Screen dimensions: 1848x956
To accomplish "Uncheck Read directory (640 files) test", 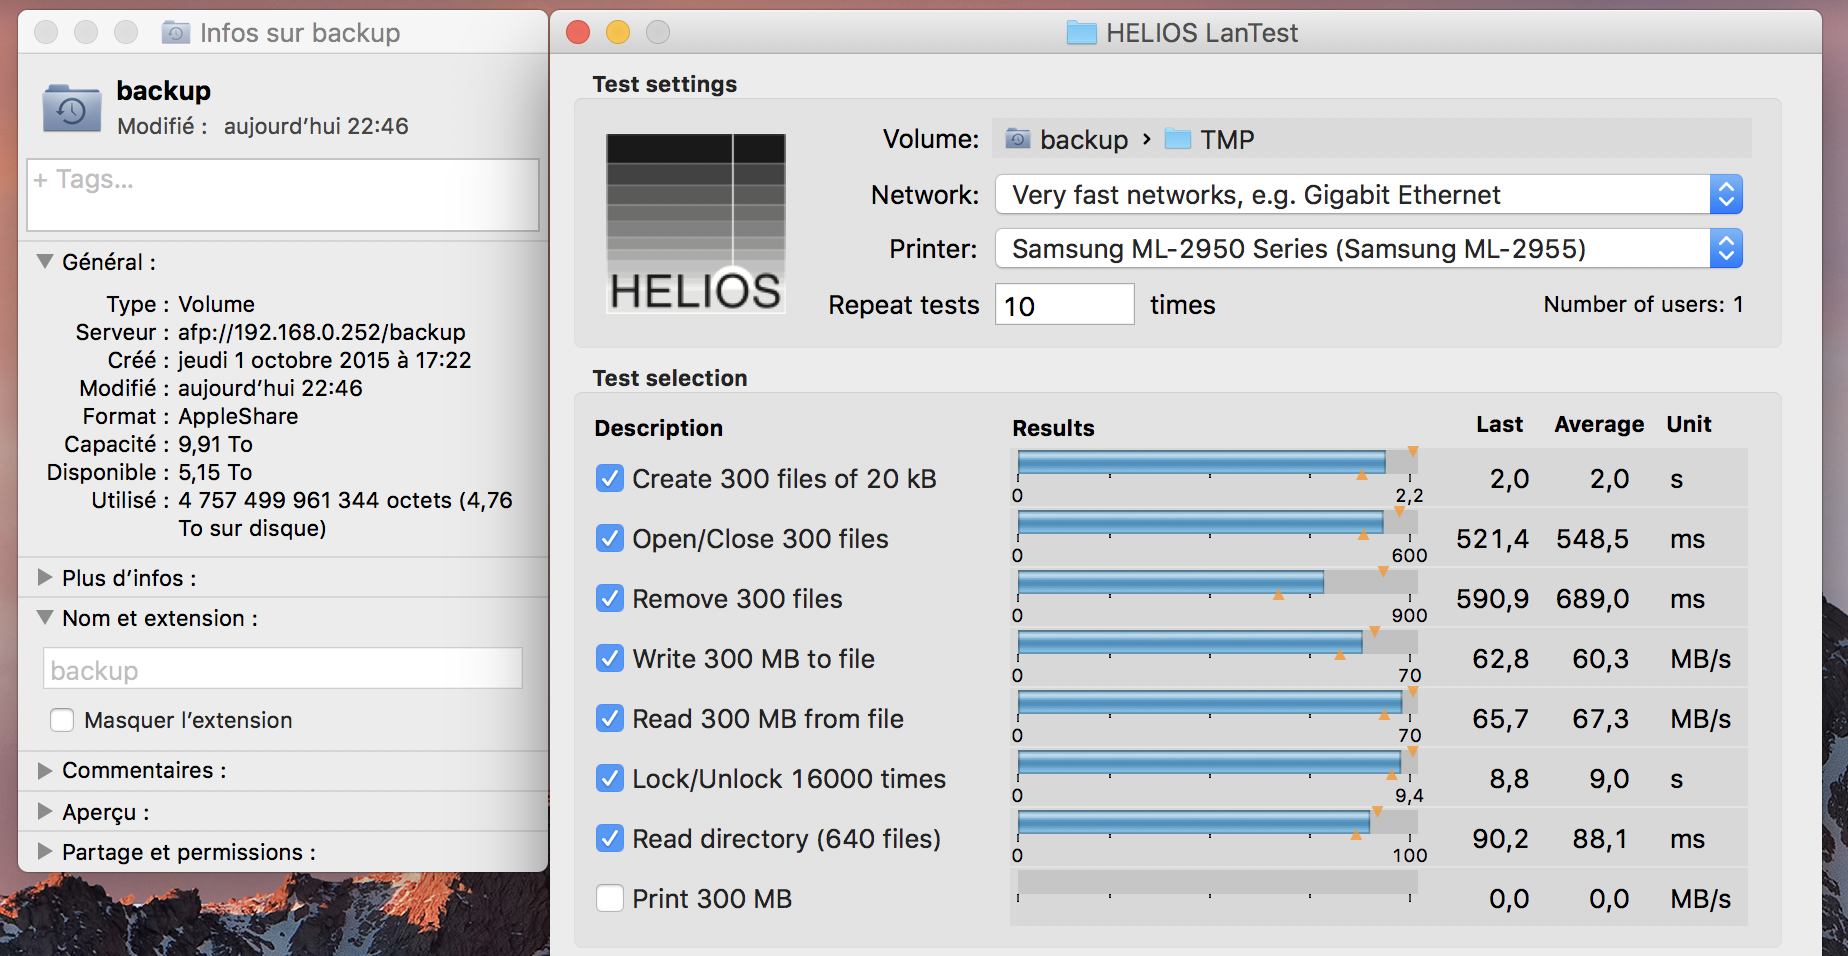I will tap(610, 838).
